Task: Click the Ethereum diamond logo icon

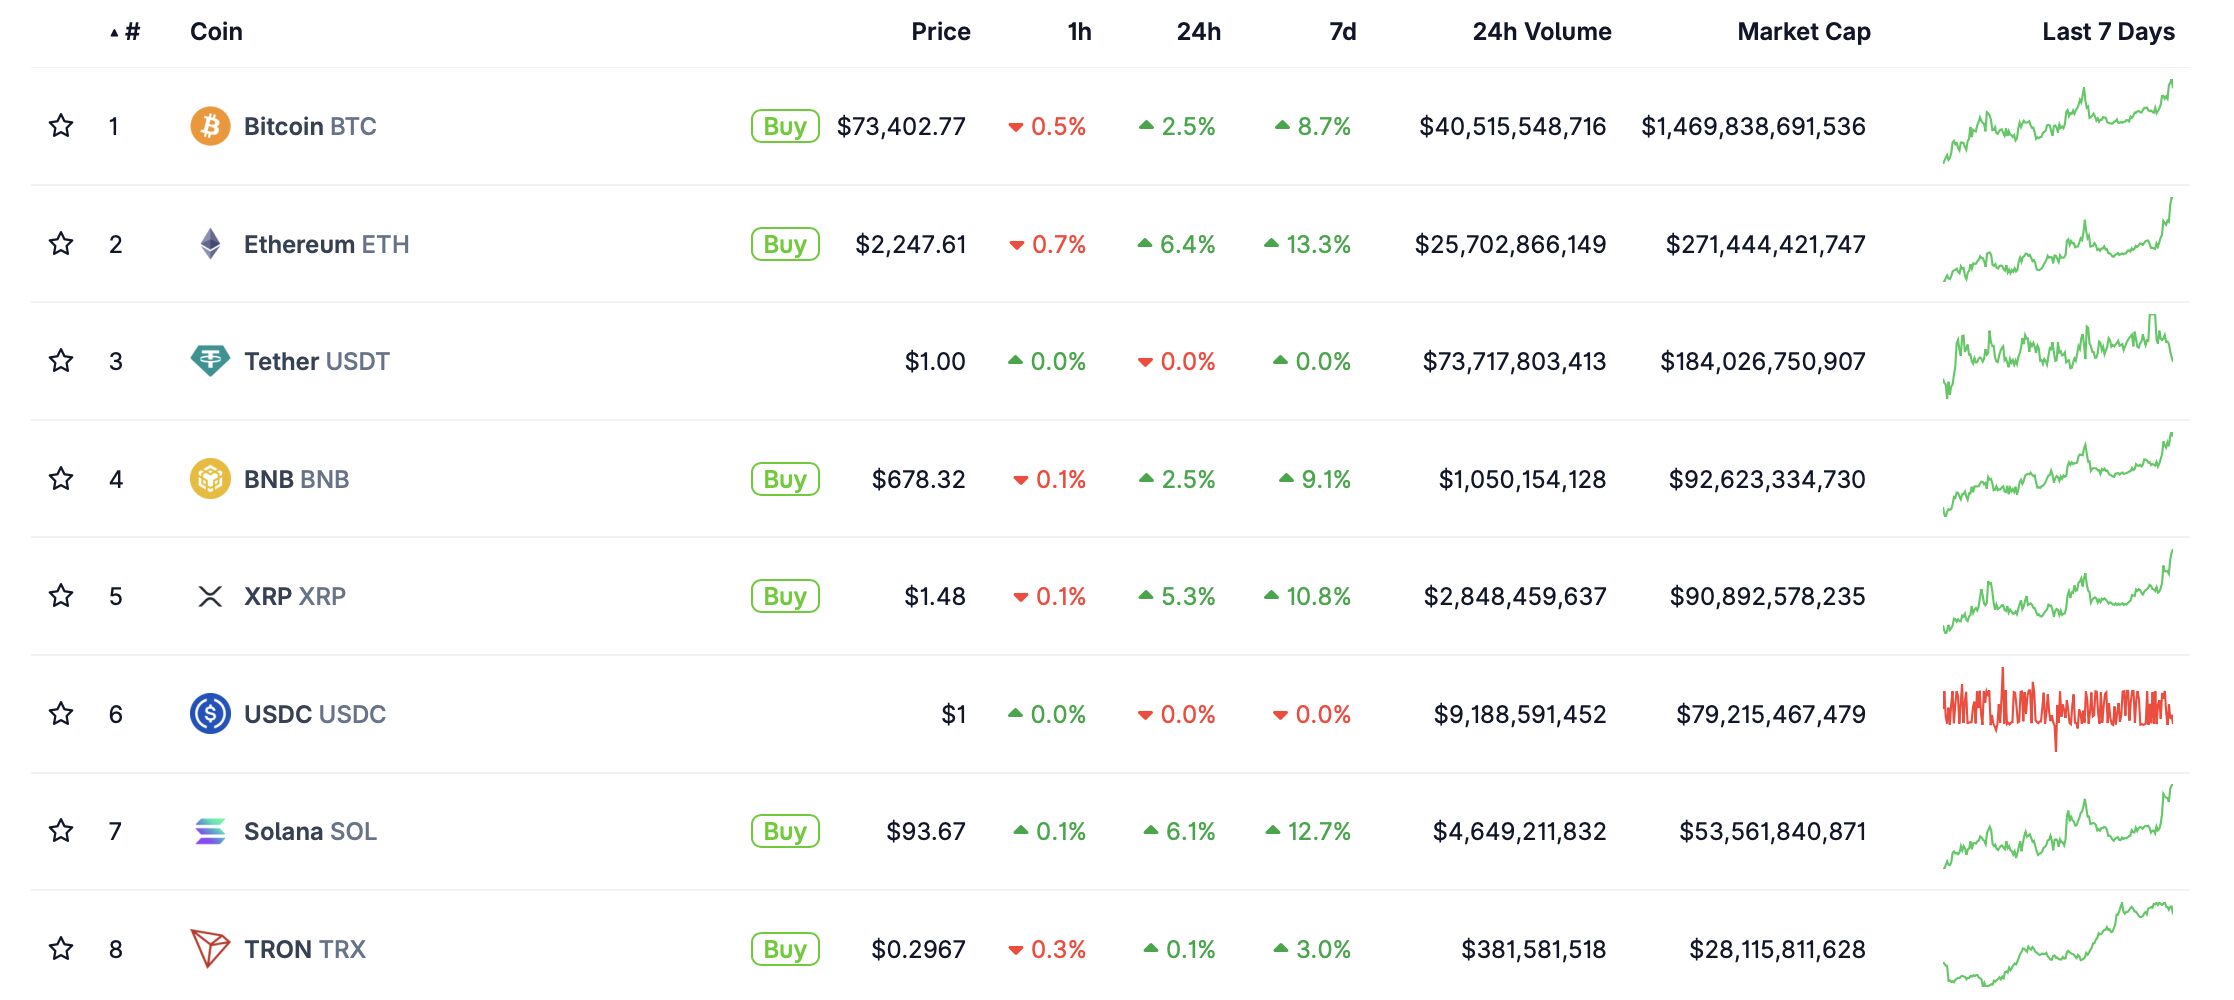Action: coord(210,244)
